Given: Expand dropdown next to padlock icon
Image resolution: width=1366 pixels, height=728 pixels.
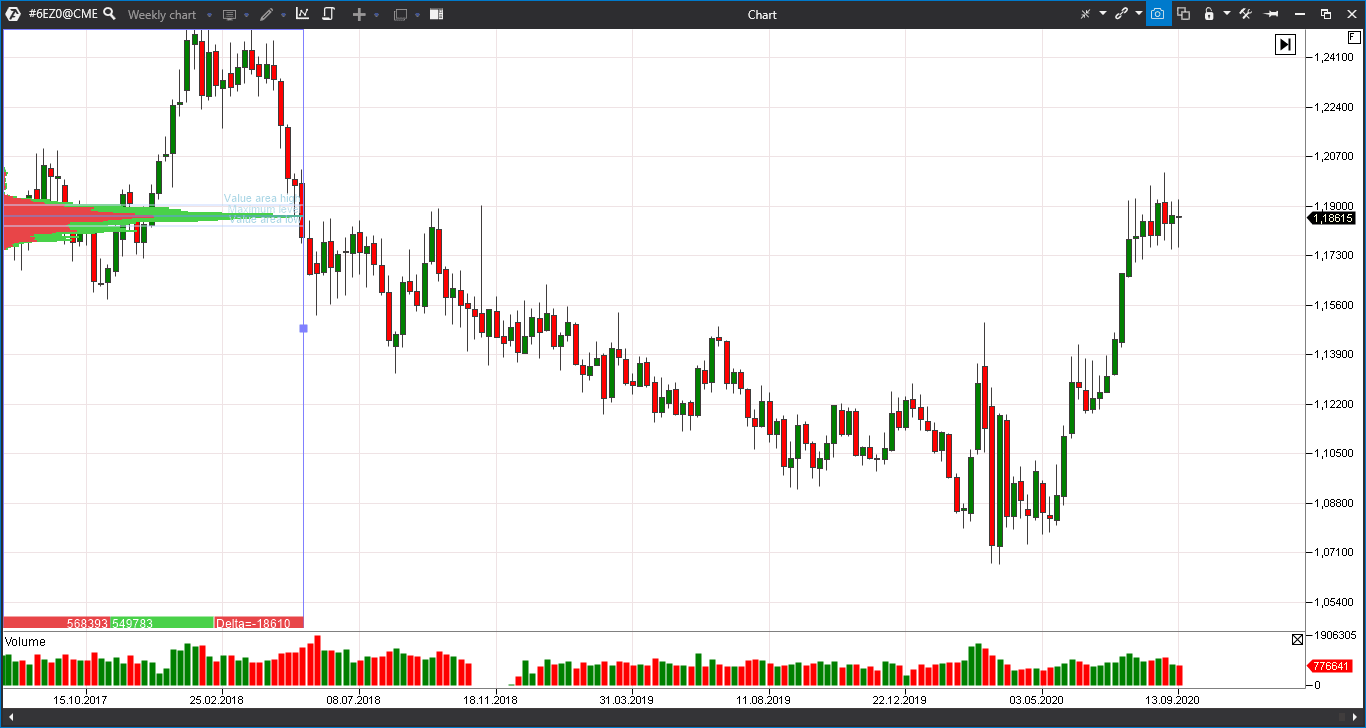Looking at the screenshot, I should point(1226,14).
